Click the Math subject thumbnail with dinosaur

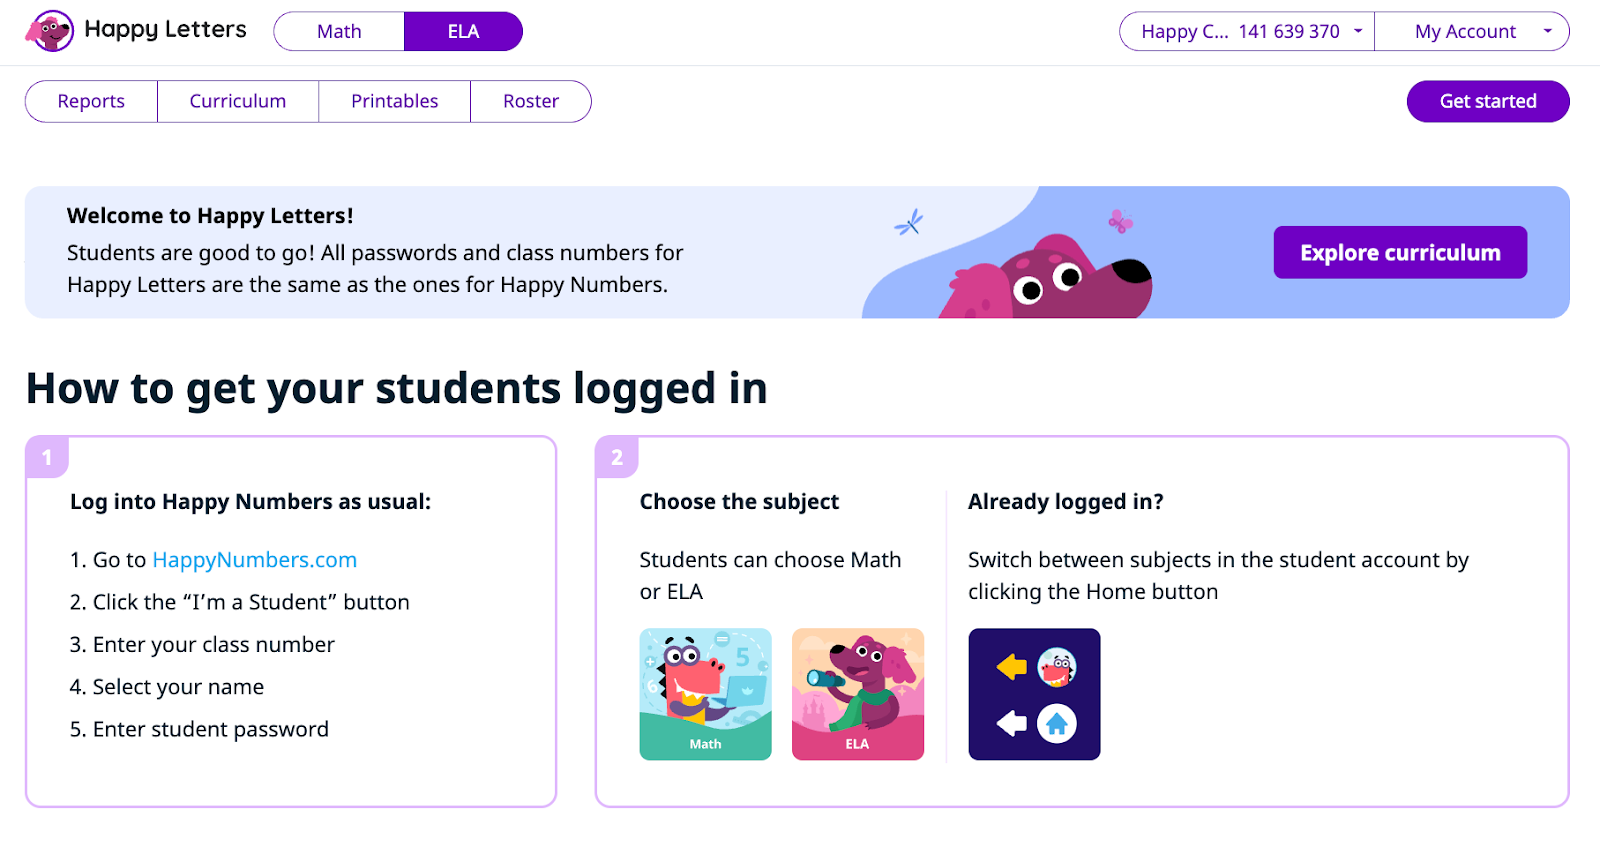tap(705, 693)
